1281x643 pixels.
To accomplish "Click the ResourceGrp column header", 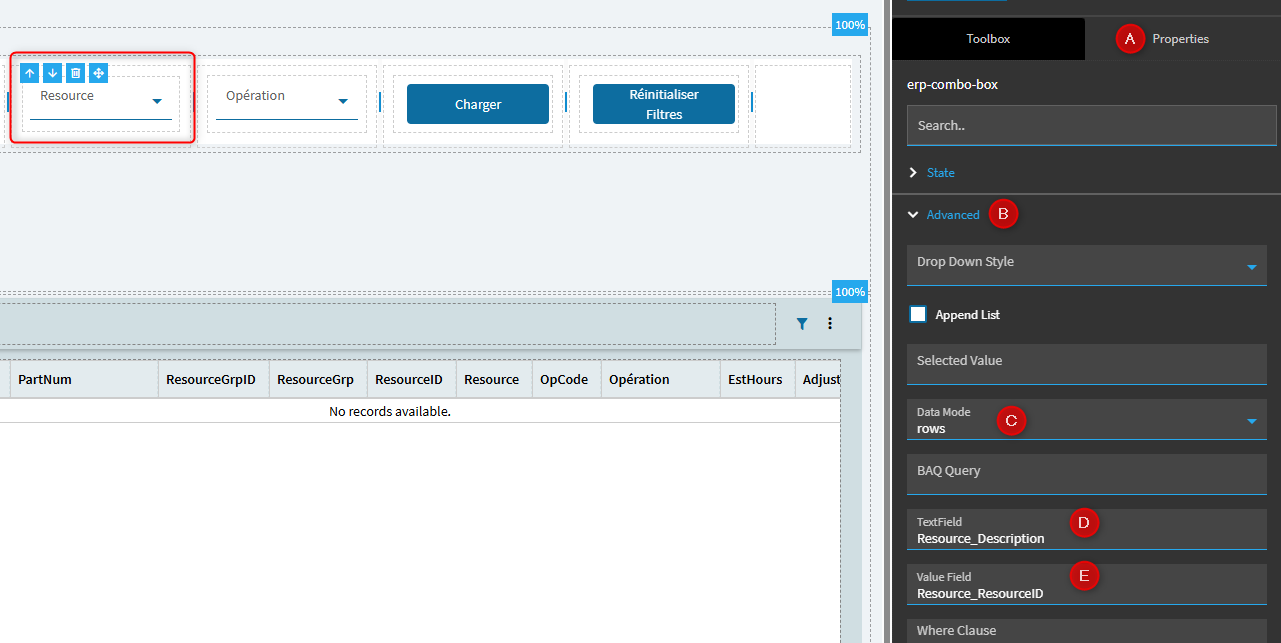I will [318, 380].
